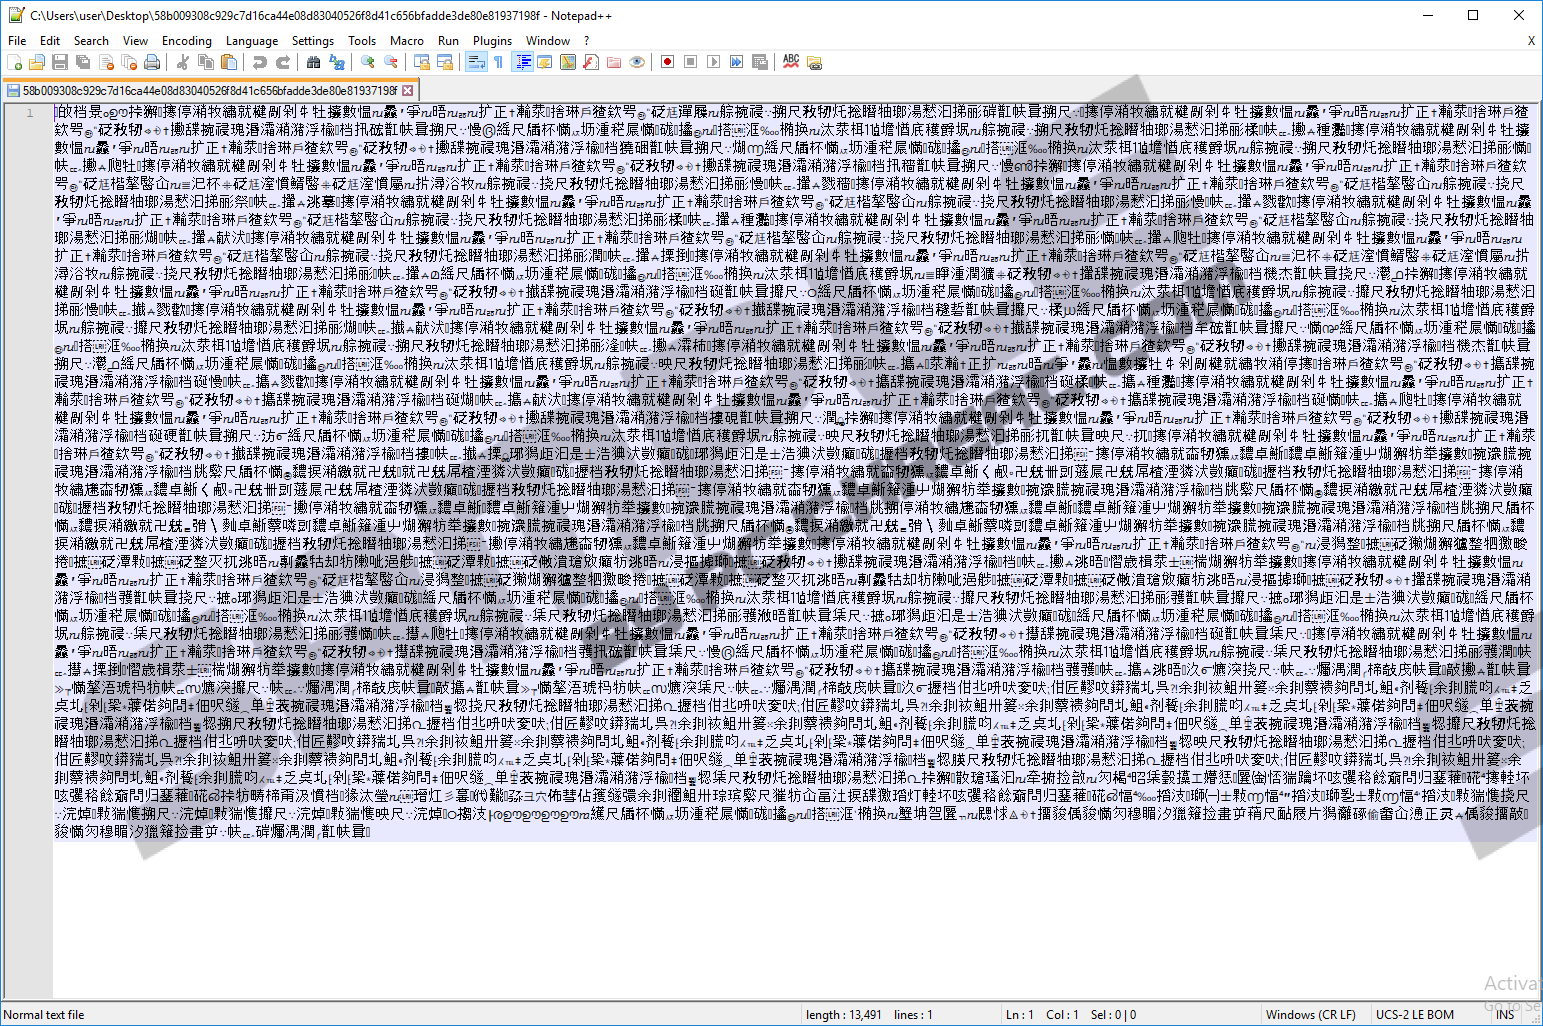
Task: Open the Plugins menu
Action: [x=492, y=41]
